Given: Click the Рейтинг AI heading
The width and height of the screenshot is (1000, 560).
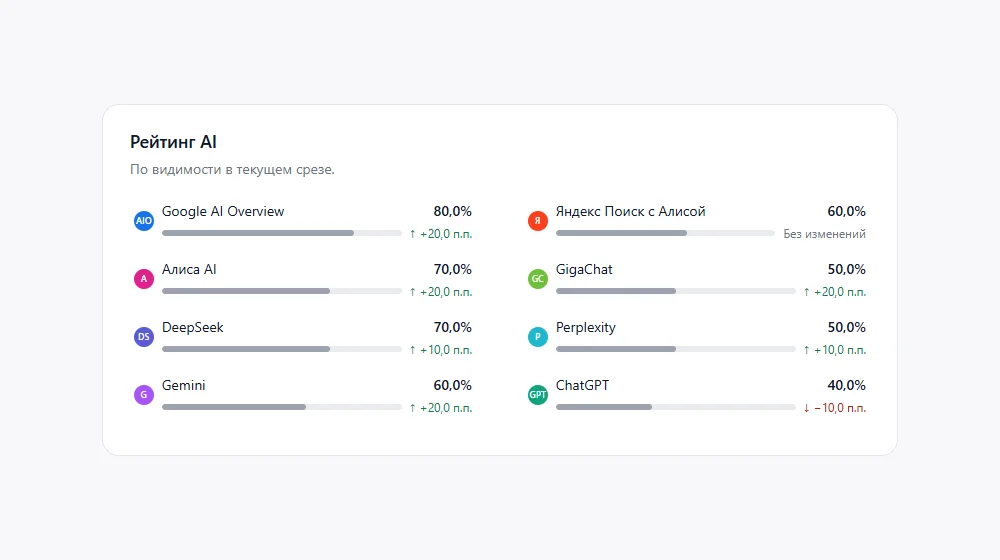Looking at the screenshot, I should click(173, 142).
